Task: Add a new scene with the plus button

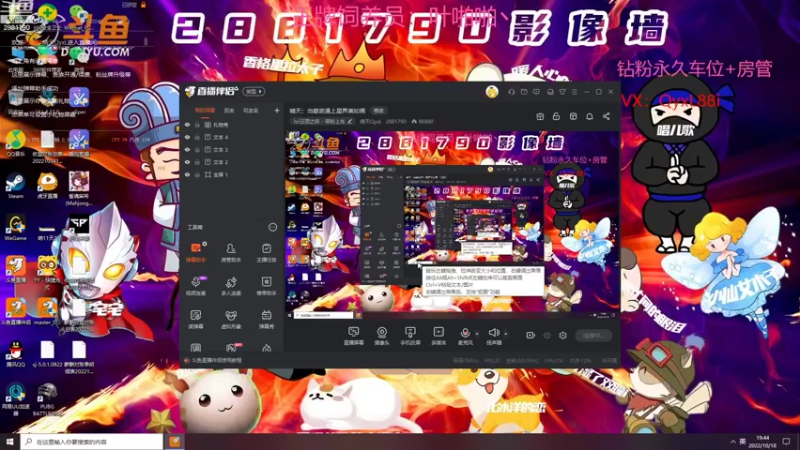Action: [277, 110]
